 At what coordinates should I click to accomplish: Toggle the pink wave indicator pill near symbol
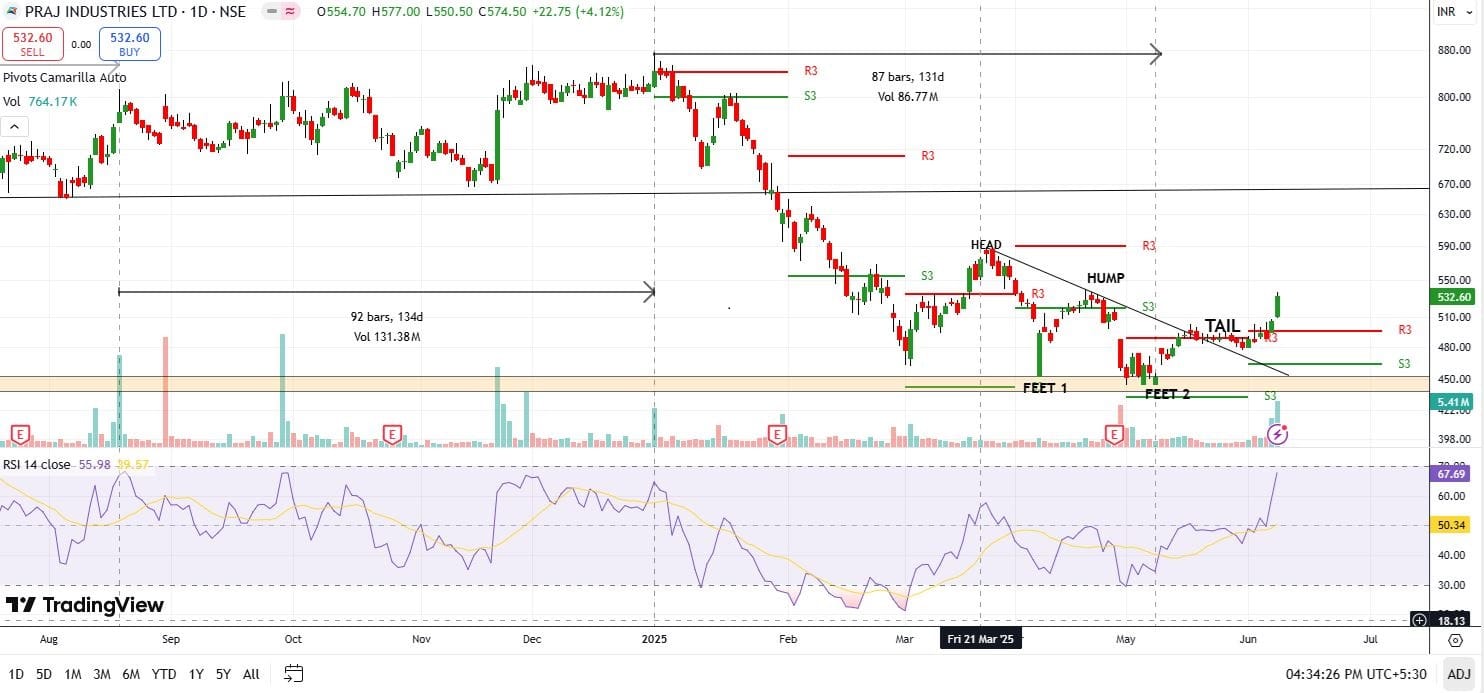(290, 12)
